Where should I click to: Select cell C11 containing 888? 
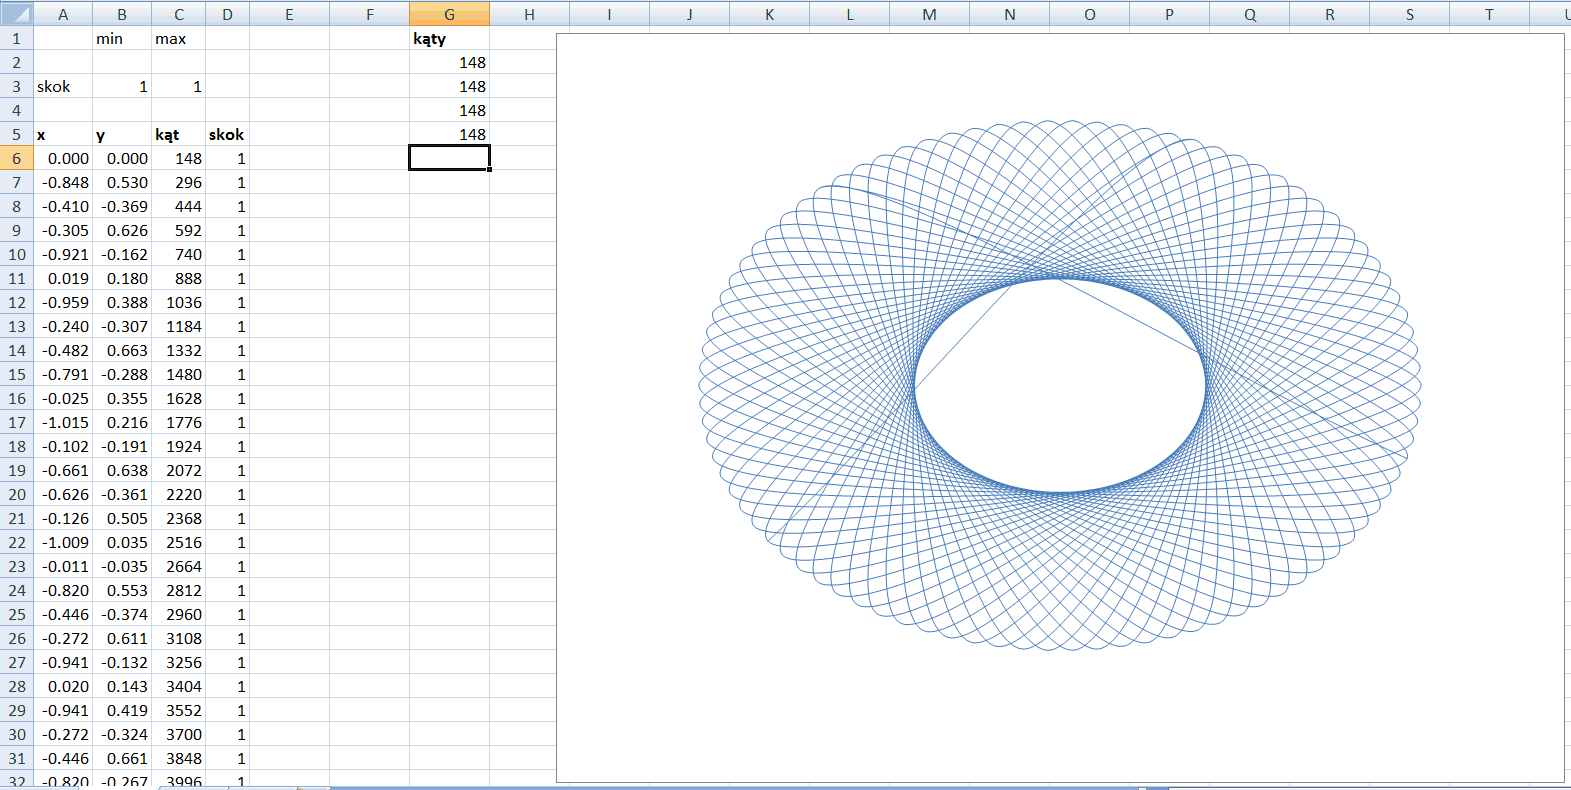click(x=178, y=278)
